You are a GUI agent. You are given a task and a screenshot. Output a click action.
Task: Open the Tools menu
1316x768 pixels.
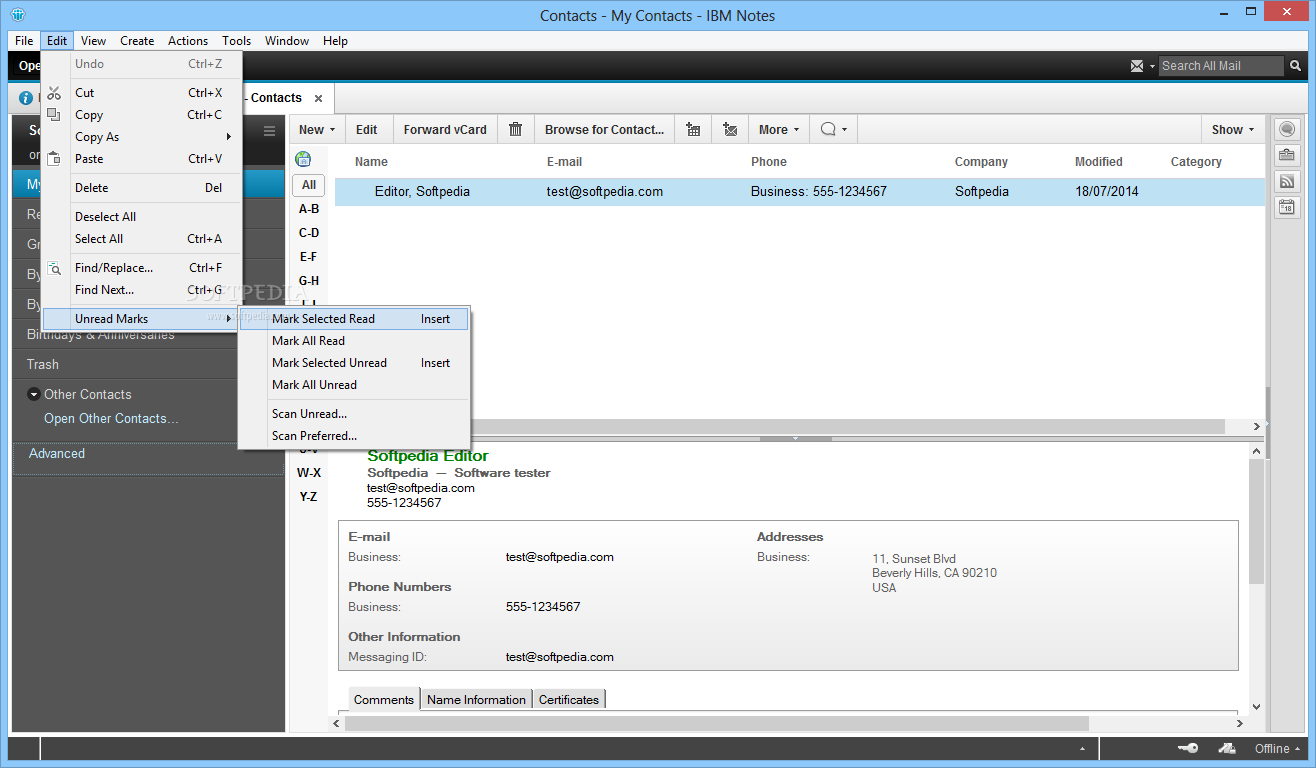(237, 41)
